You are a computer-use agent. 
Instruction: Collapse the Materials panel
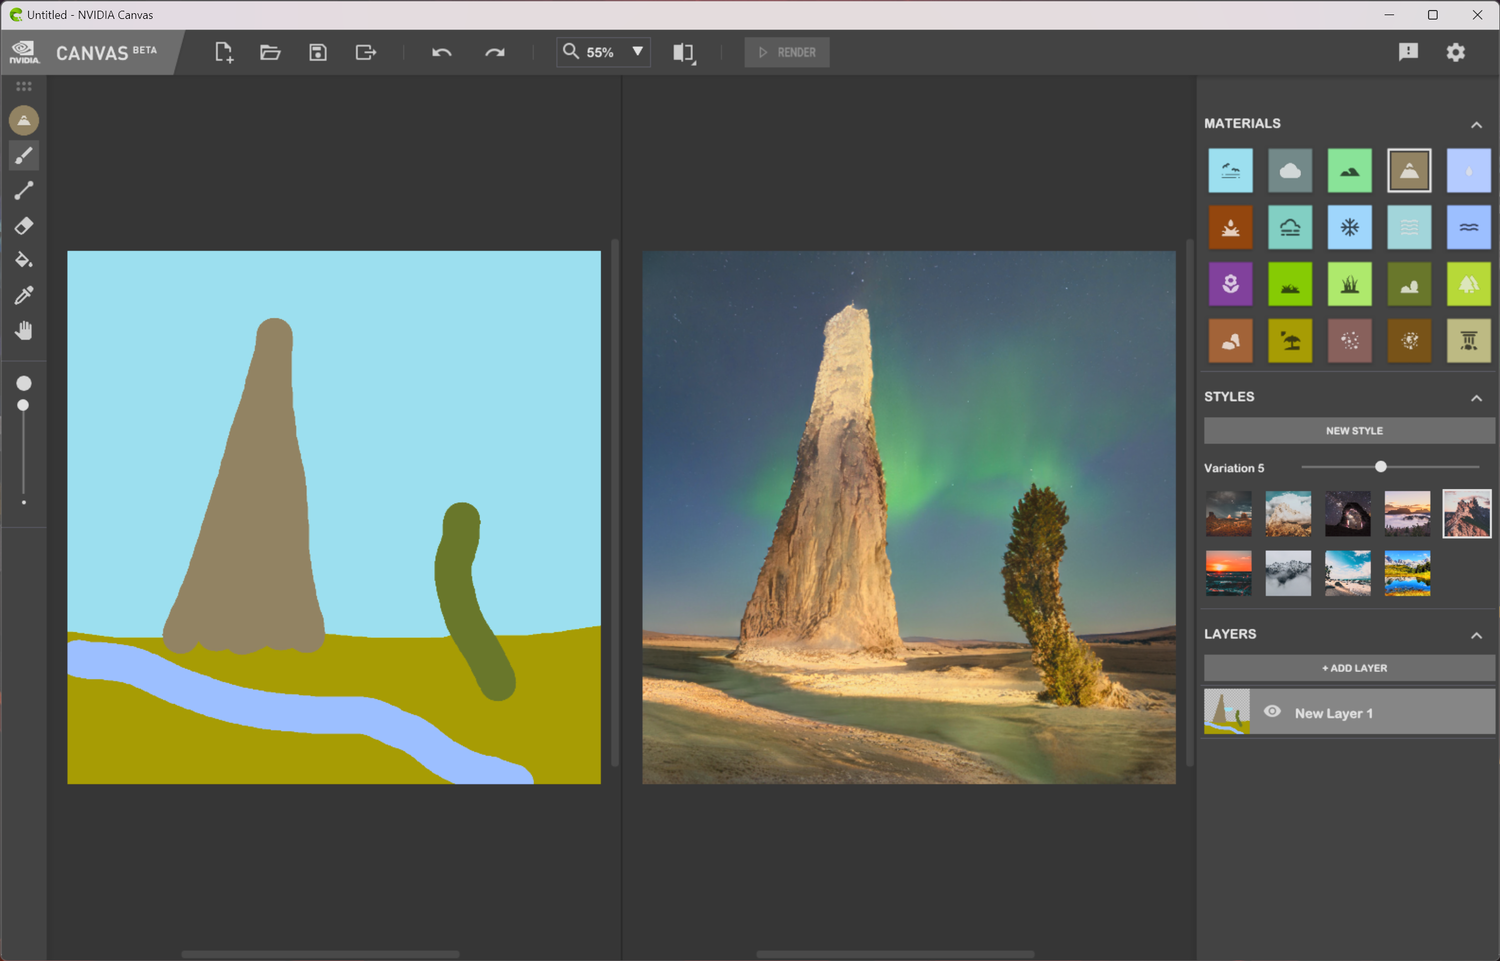[1476, 125]
